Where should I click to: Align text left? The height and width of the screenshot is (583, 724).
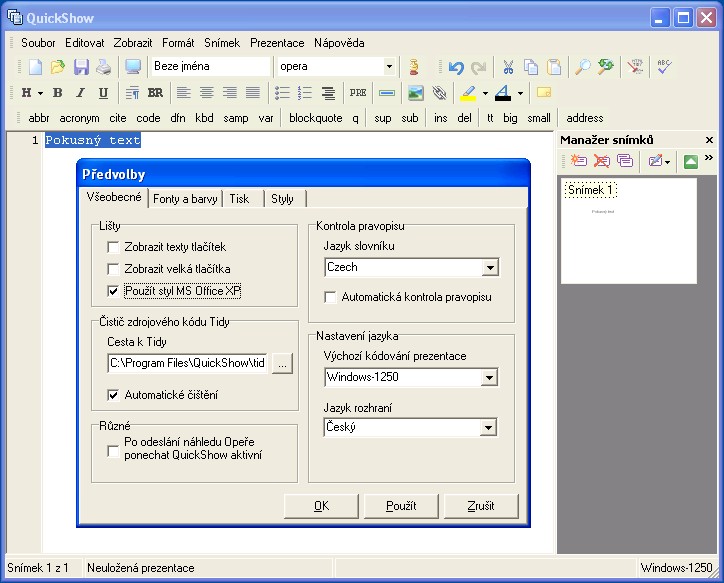[x=184, y=93]
